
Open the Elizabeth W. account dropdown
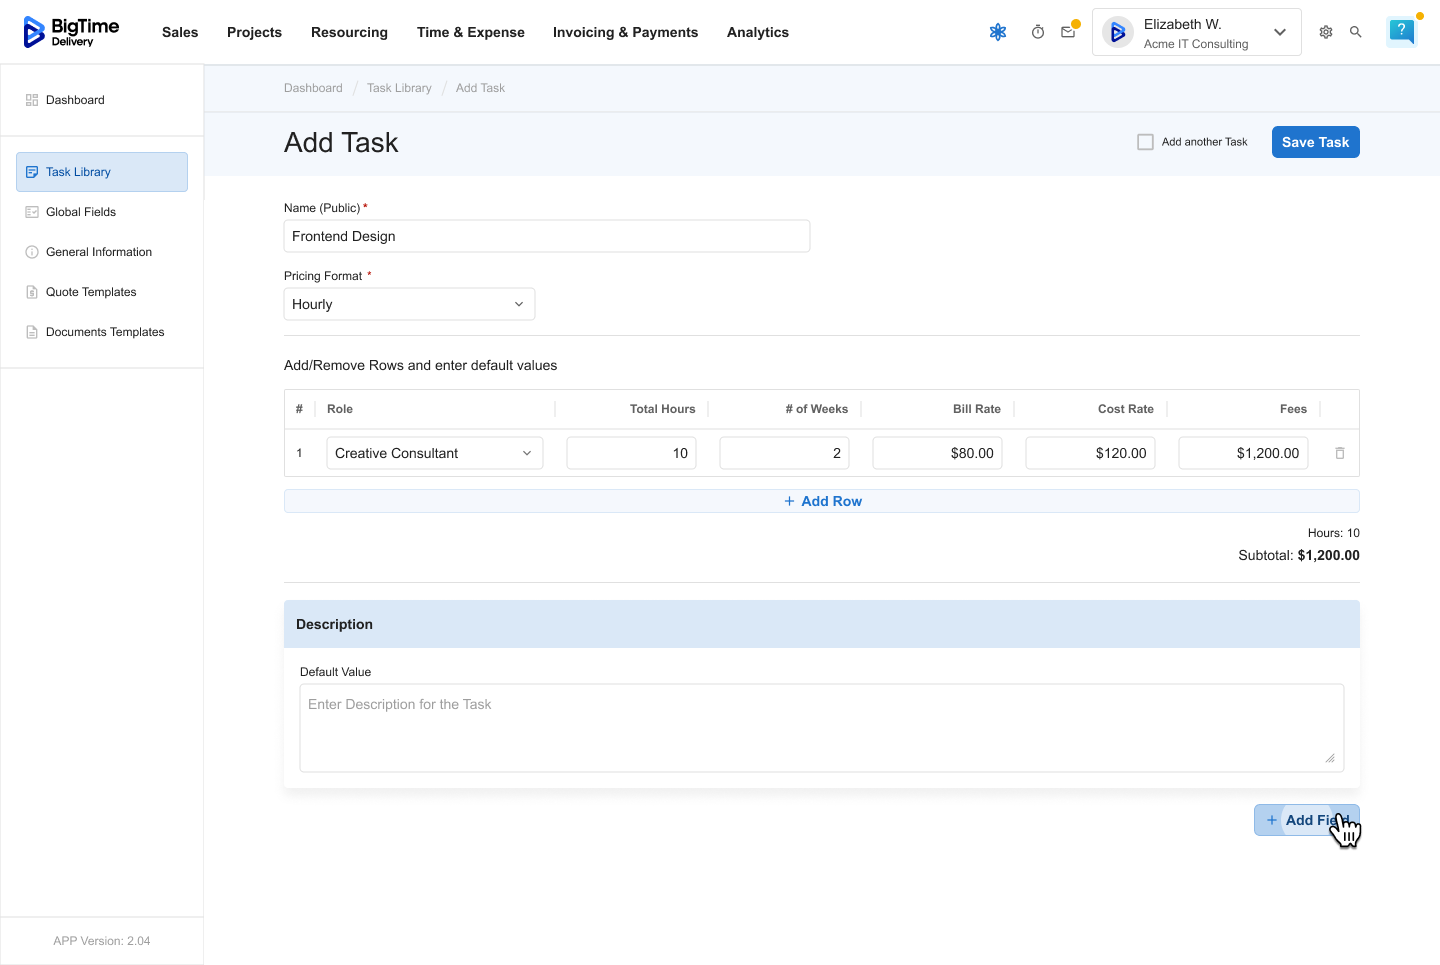tap(1196, 32)
